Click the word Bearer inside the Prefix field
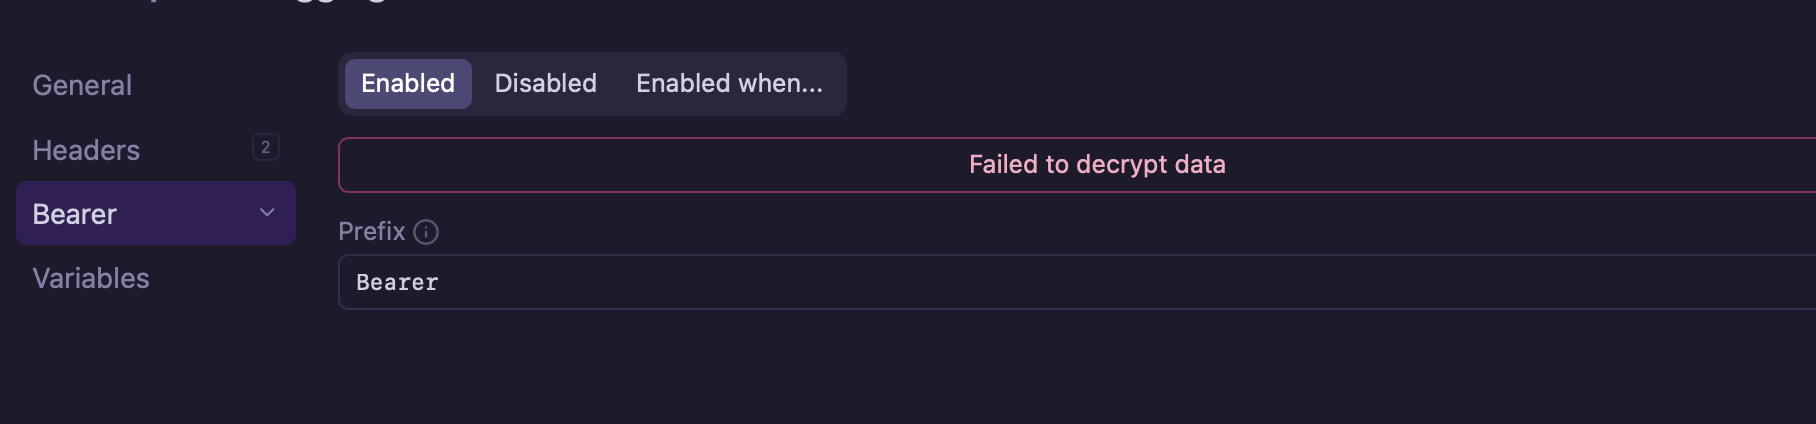Screen dimensions: 1816x424 click(x=397, y=283)
